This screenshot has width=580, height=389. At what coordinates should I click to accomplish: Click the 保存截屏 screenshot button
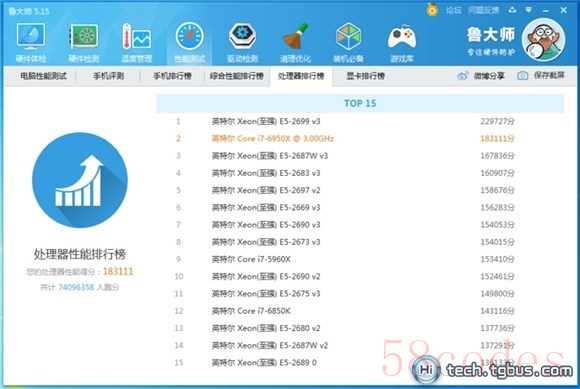[x=541, y=75]
